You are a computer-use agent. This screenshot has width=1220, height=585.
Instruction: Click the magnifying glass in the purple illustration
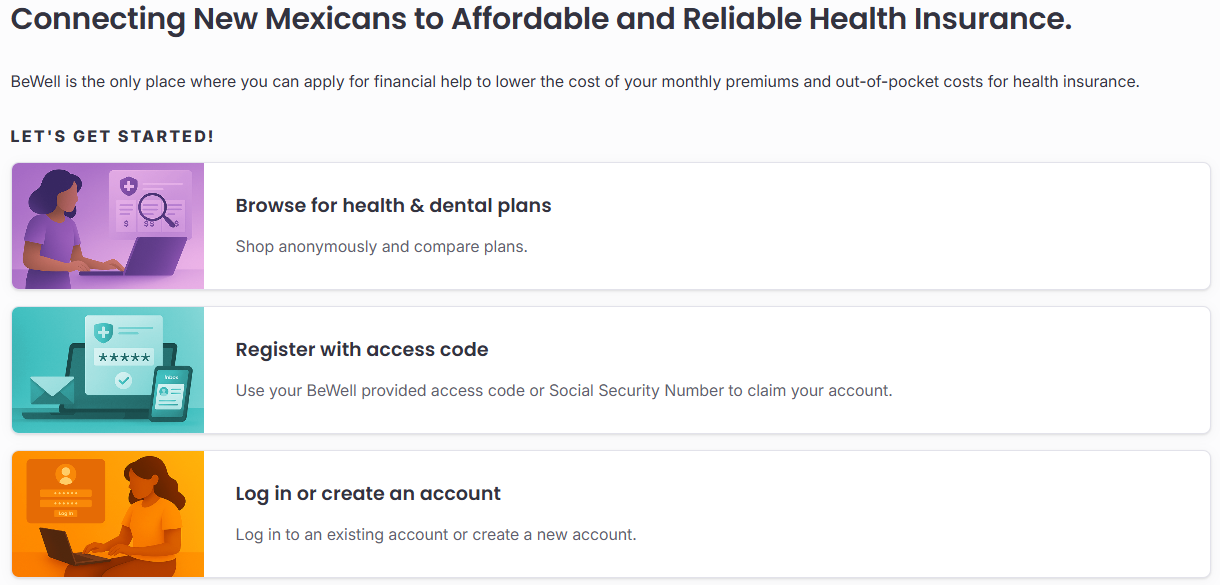click(x=154, y=207)
